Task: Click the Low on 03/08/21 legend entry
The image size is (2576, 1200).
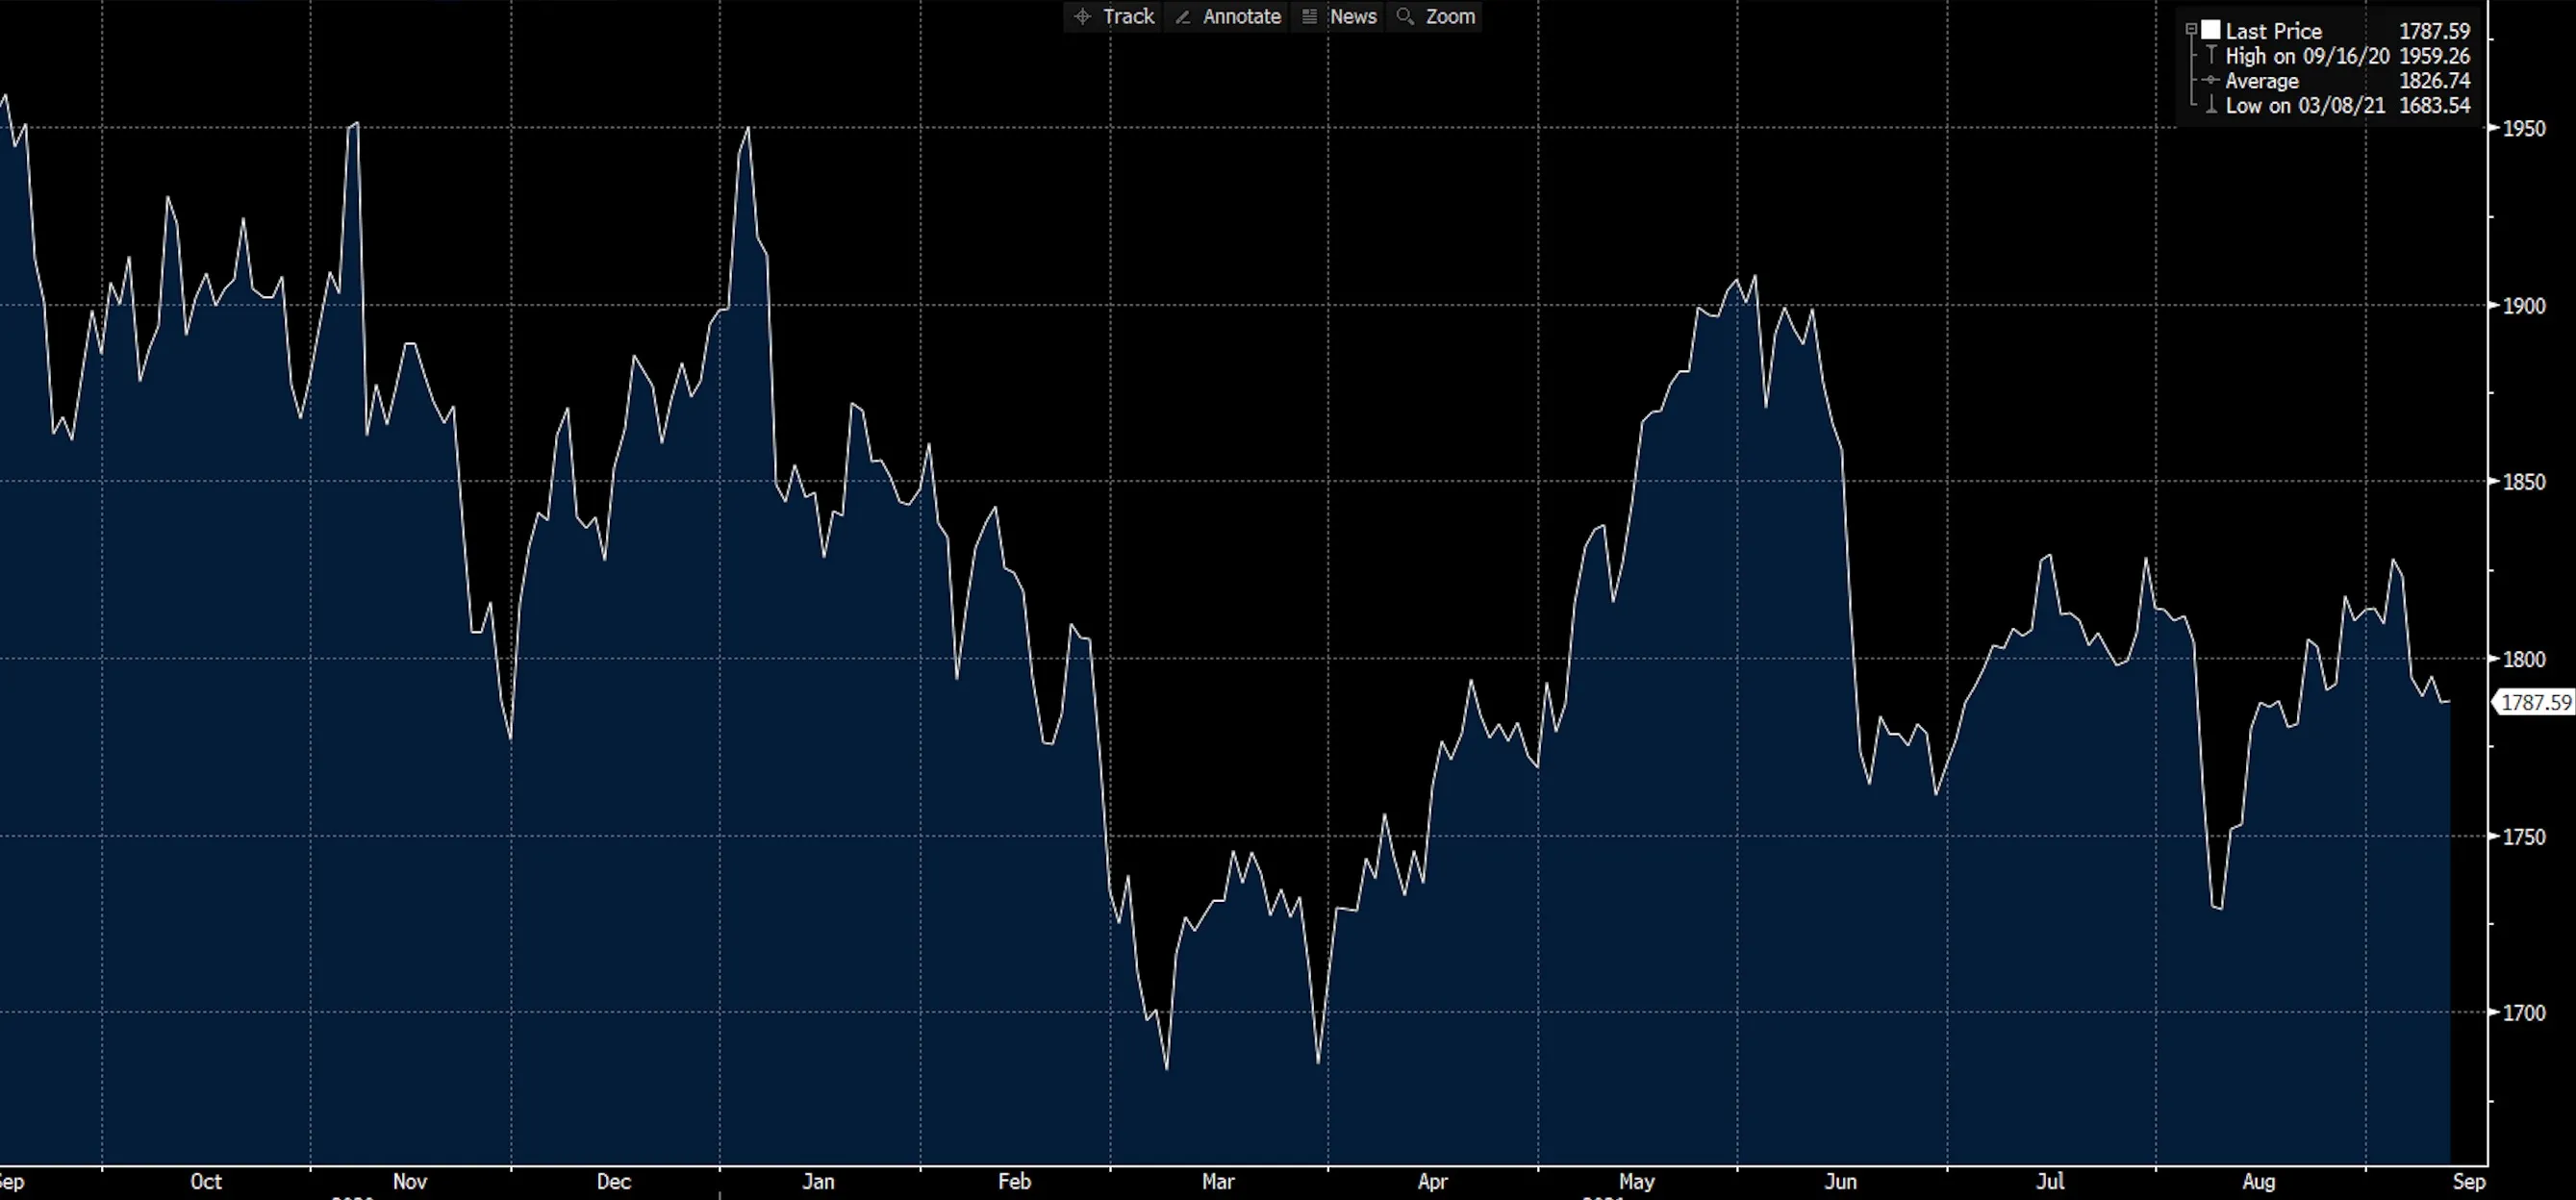Action: [x=2305, y=105]
